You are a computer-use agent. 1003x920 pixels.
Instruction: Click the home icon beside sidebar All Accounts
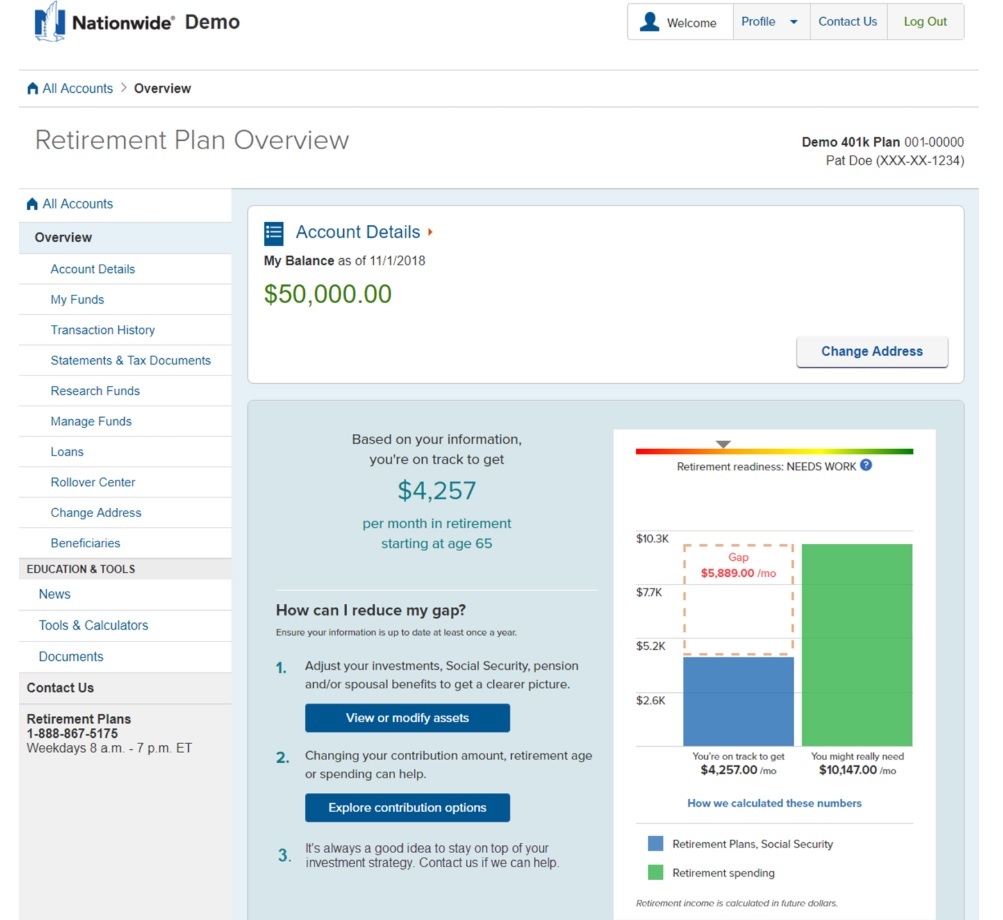33,203
